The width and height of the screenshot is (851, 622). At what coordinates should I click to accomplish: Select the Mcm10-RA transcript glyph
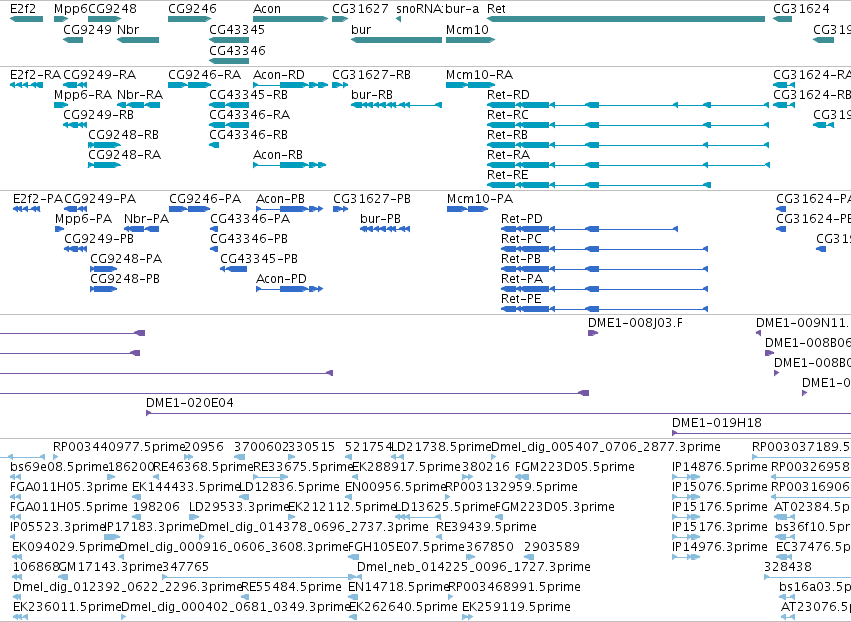[x=470, y=85]
